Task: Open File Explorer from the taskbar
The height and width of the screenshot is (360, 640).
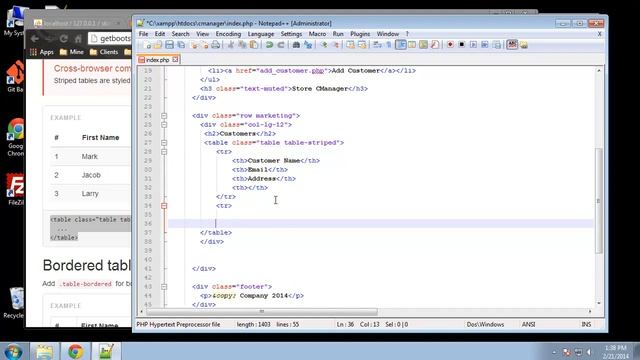Action: pyautogui.click(x=44, y=351)
